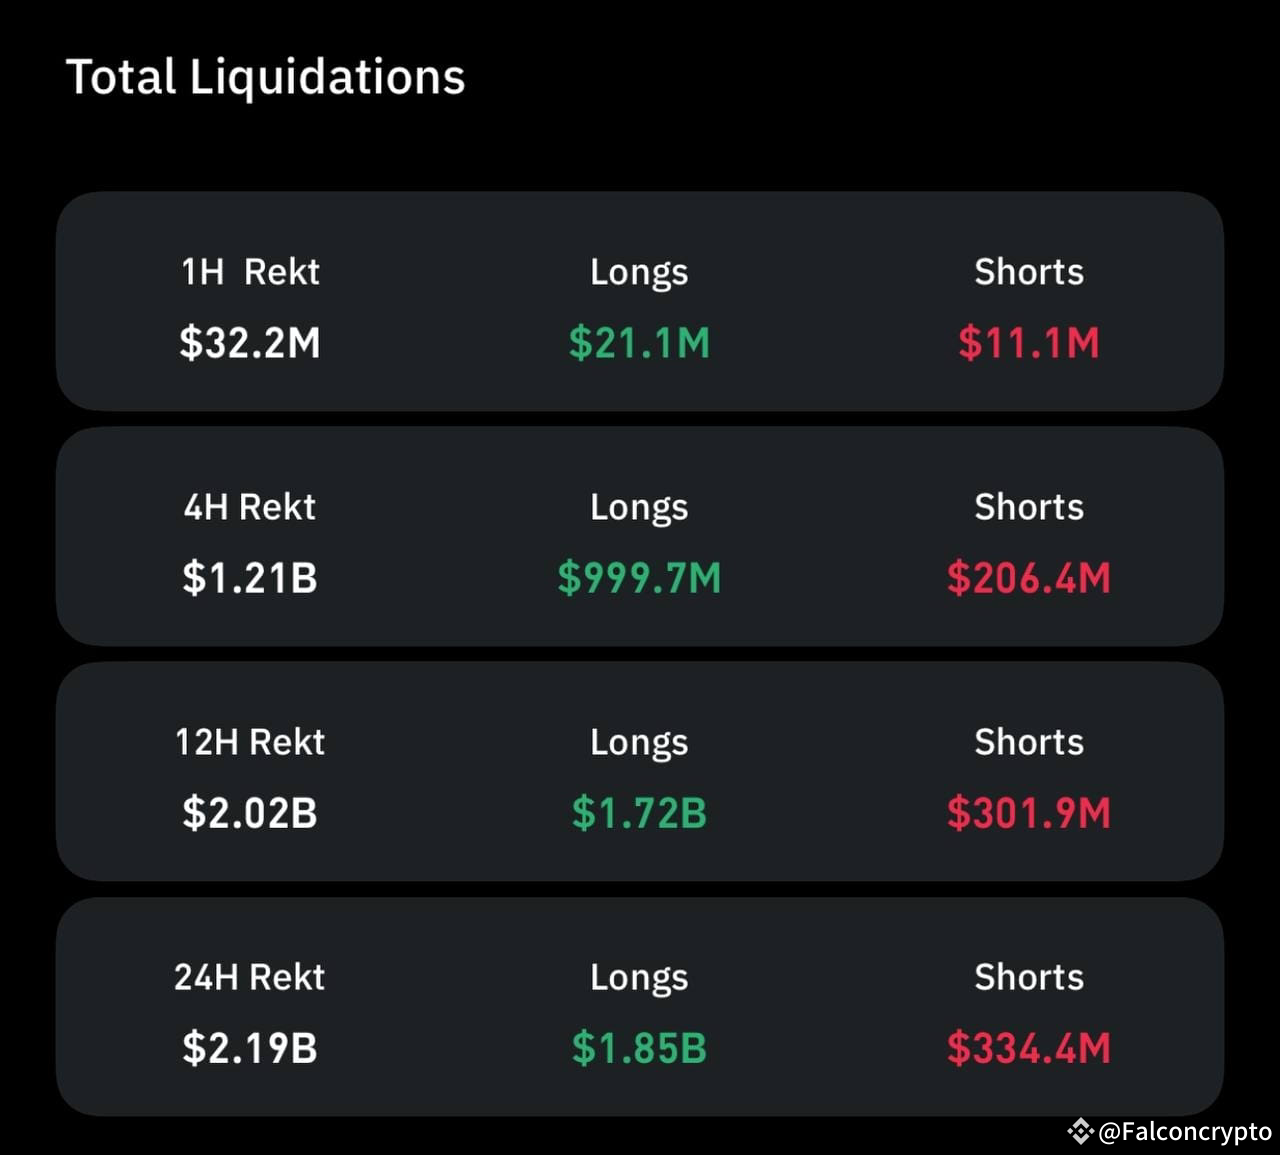This screenshot has height=1155, width=1280.
Task: Click the 1H Rekt label
Action: click(x=249, y=271)
